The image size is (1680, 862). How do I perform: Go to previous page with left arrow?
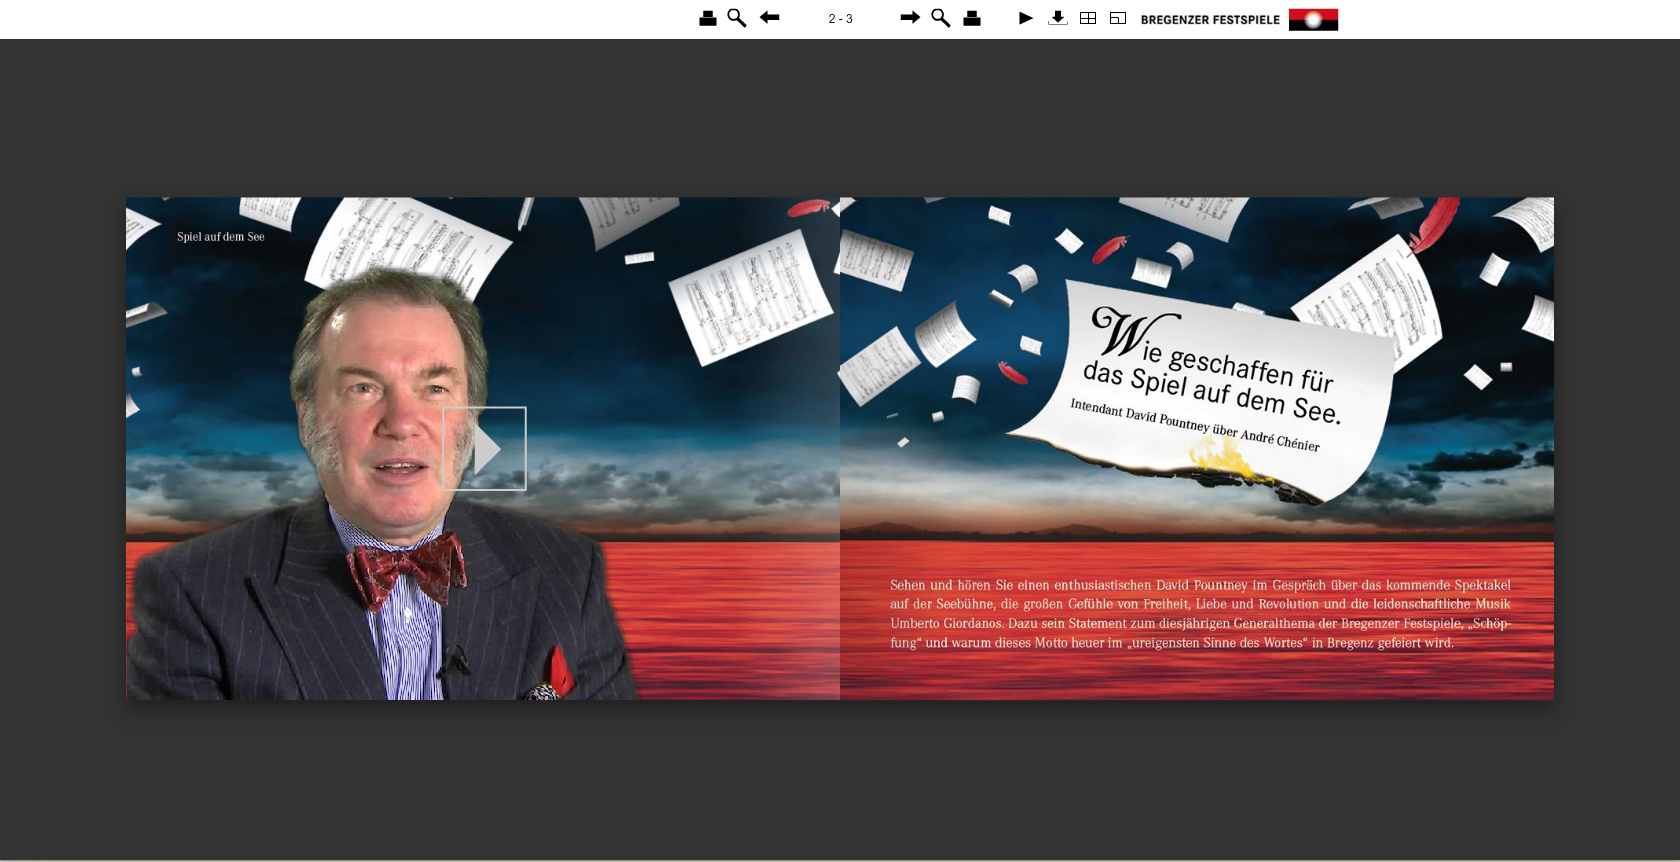(x=769, y=17)
